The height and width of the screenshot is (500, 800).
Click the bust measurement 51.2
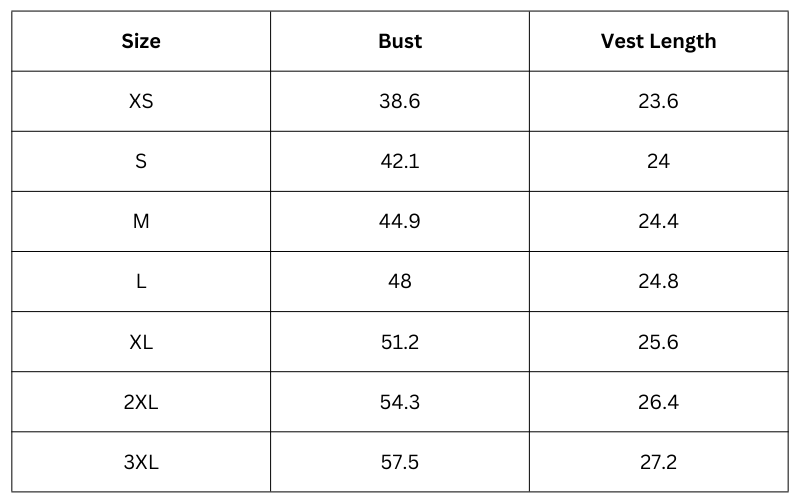pyautogui.click(x=400, y=342)
